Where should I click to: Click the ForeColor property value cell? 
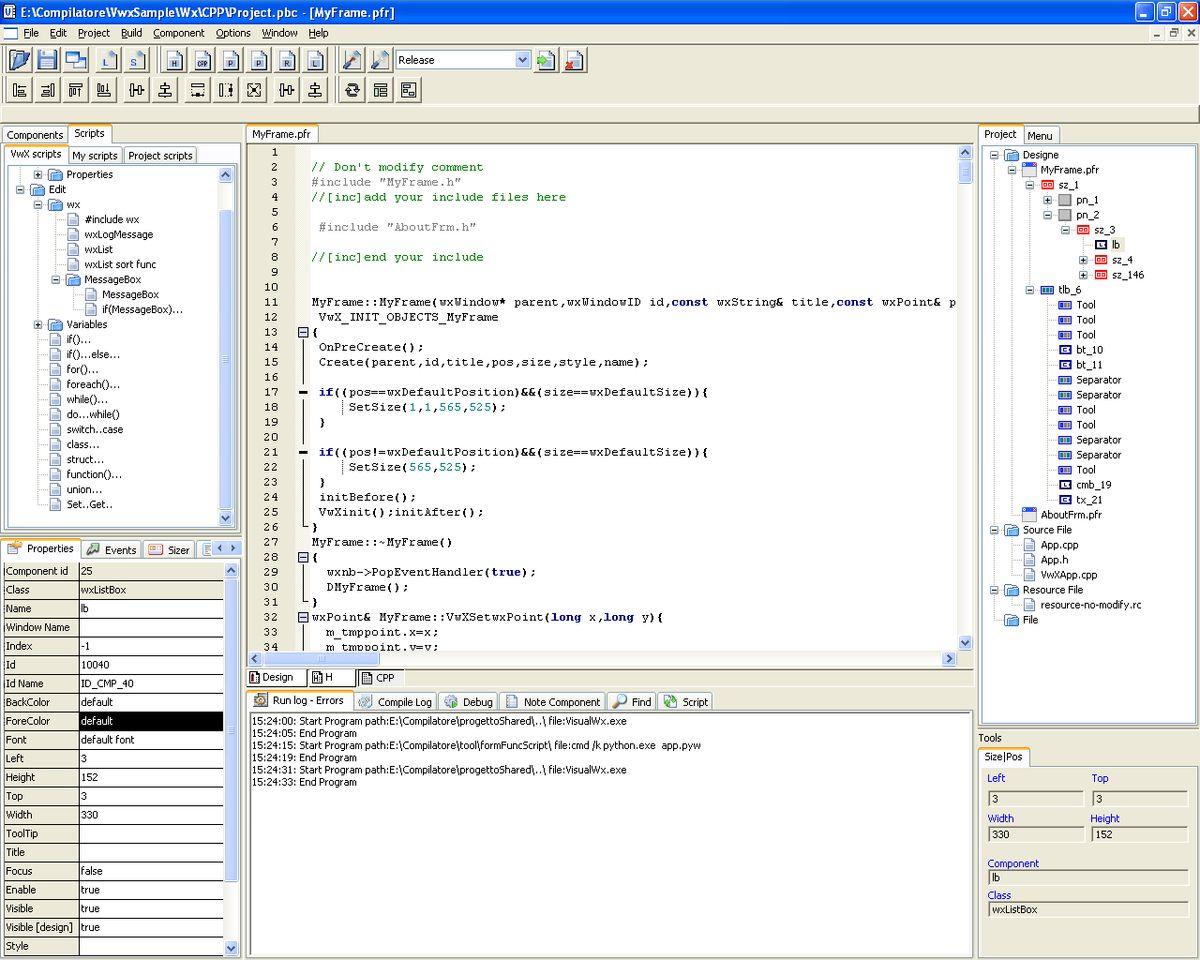pyautogui.click(x=151, y=721)
